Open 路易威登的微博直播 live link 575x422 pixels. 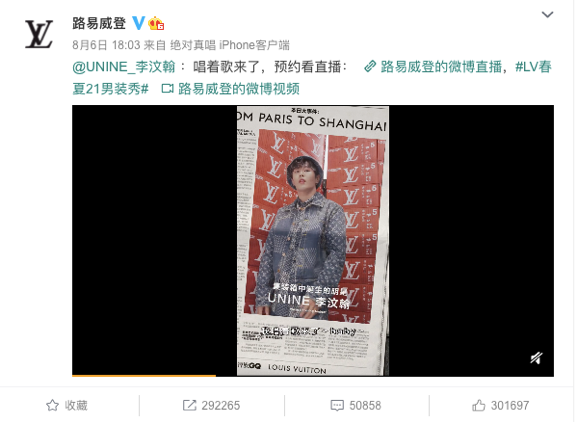coord(441,67)
